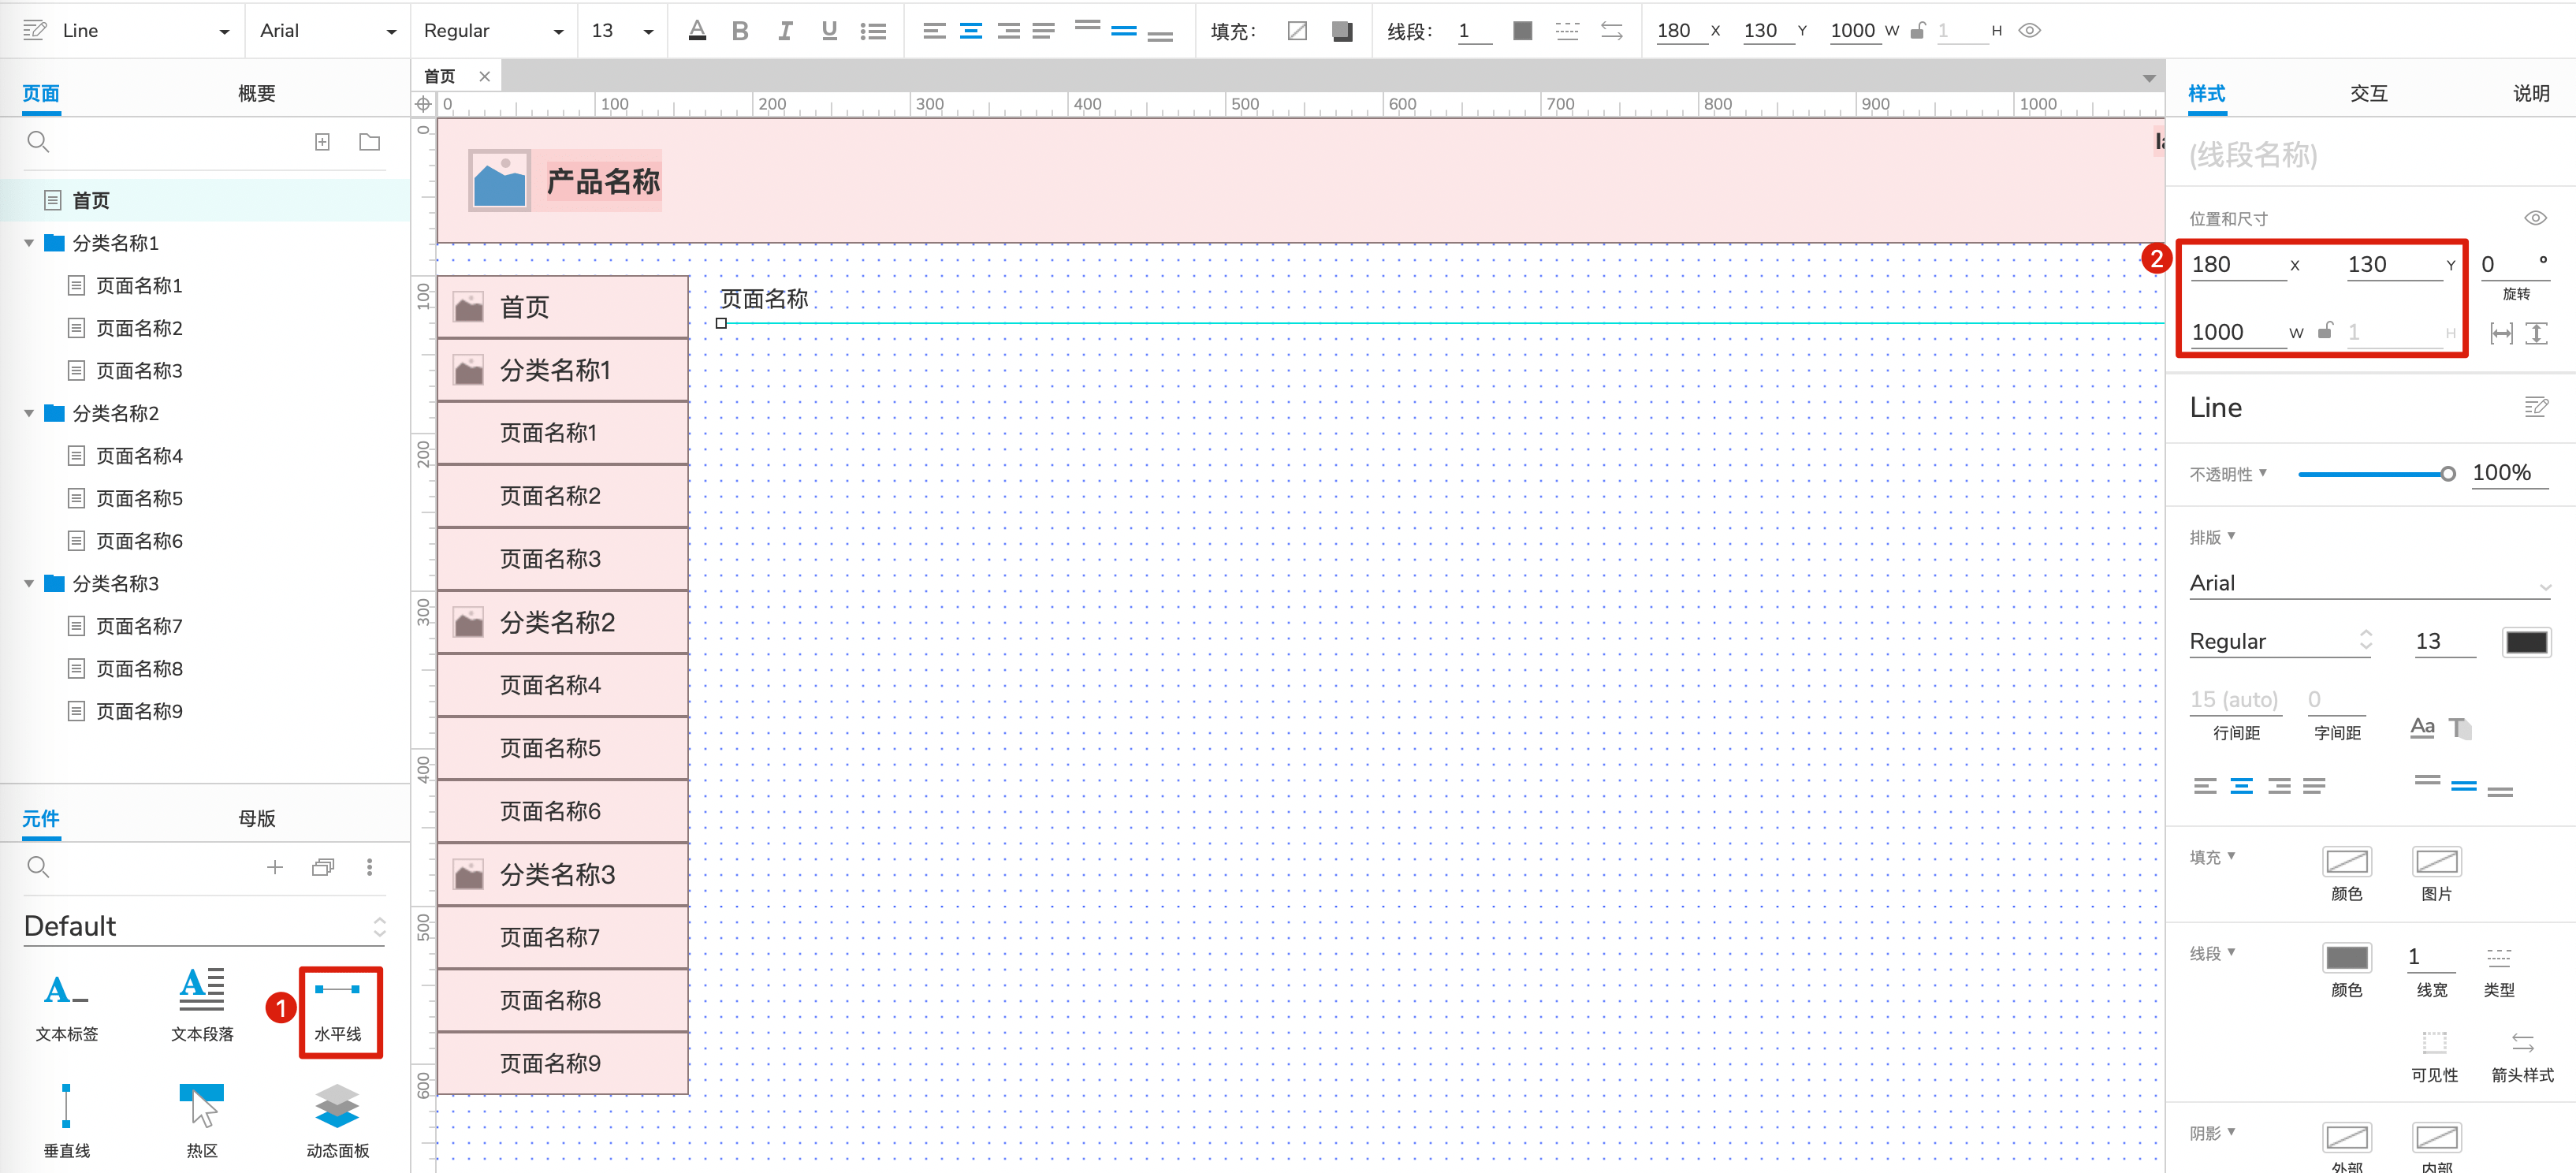The height and width of the screenshot is (1173, 2576).
Task: Toggle visibility eye in position section
Action: pyautogui.click(x=2535, y=218)
